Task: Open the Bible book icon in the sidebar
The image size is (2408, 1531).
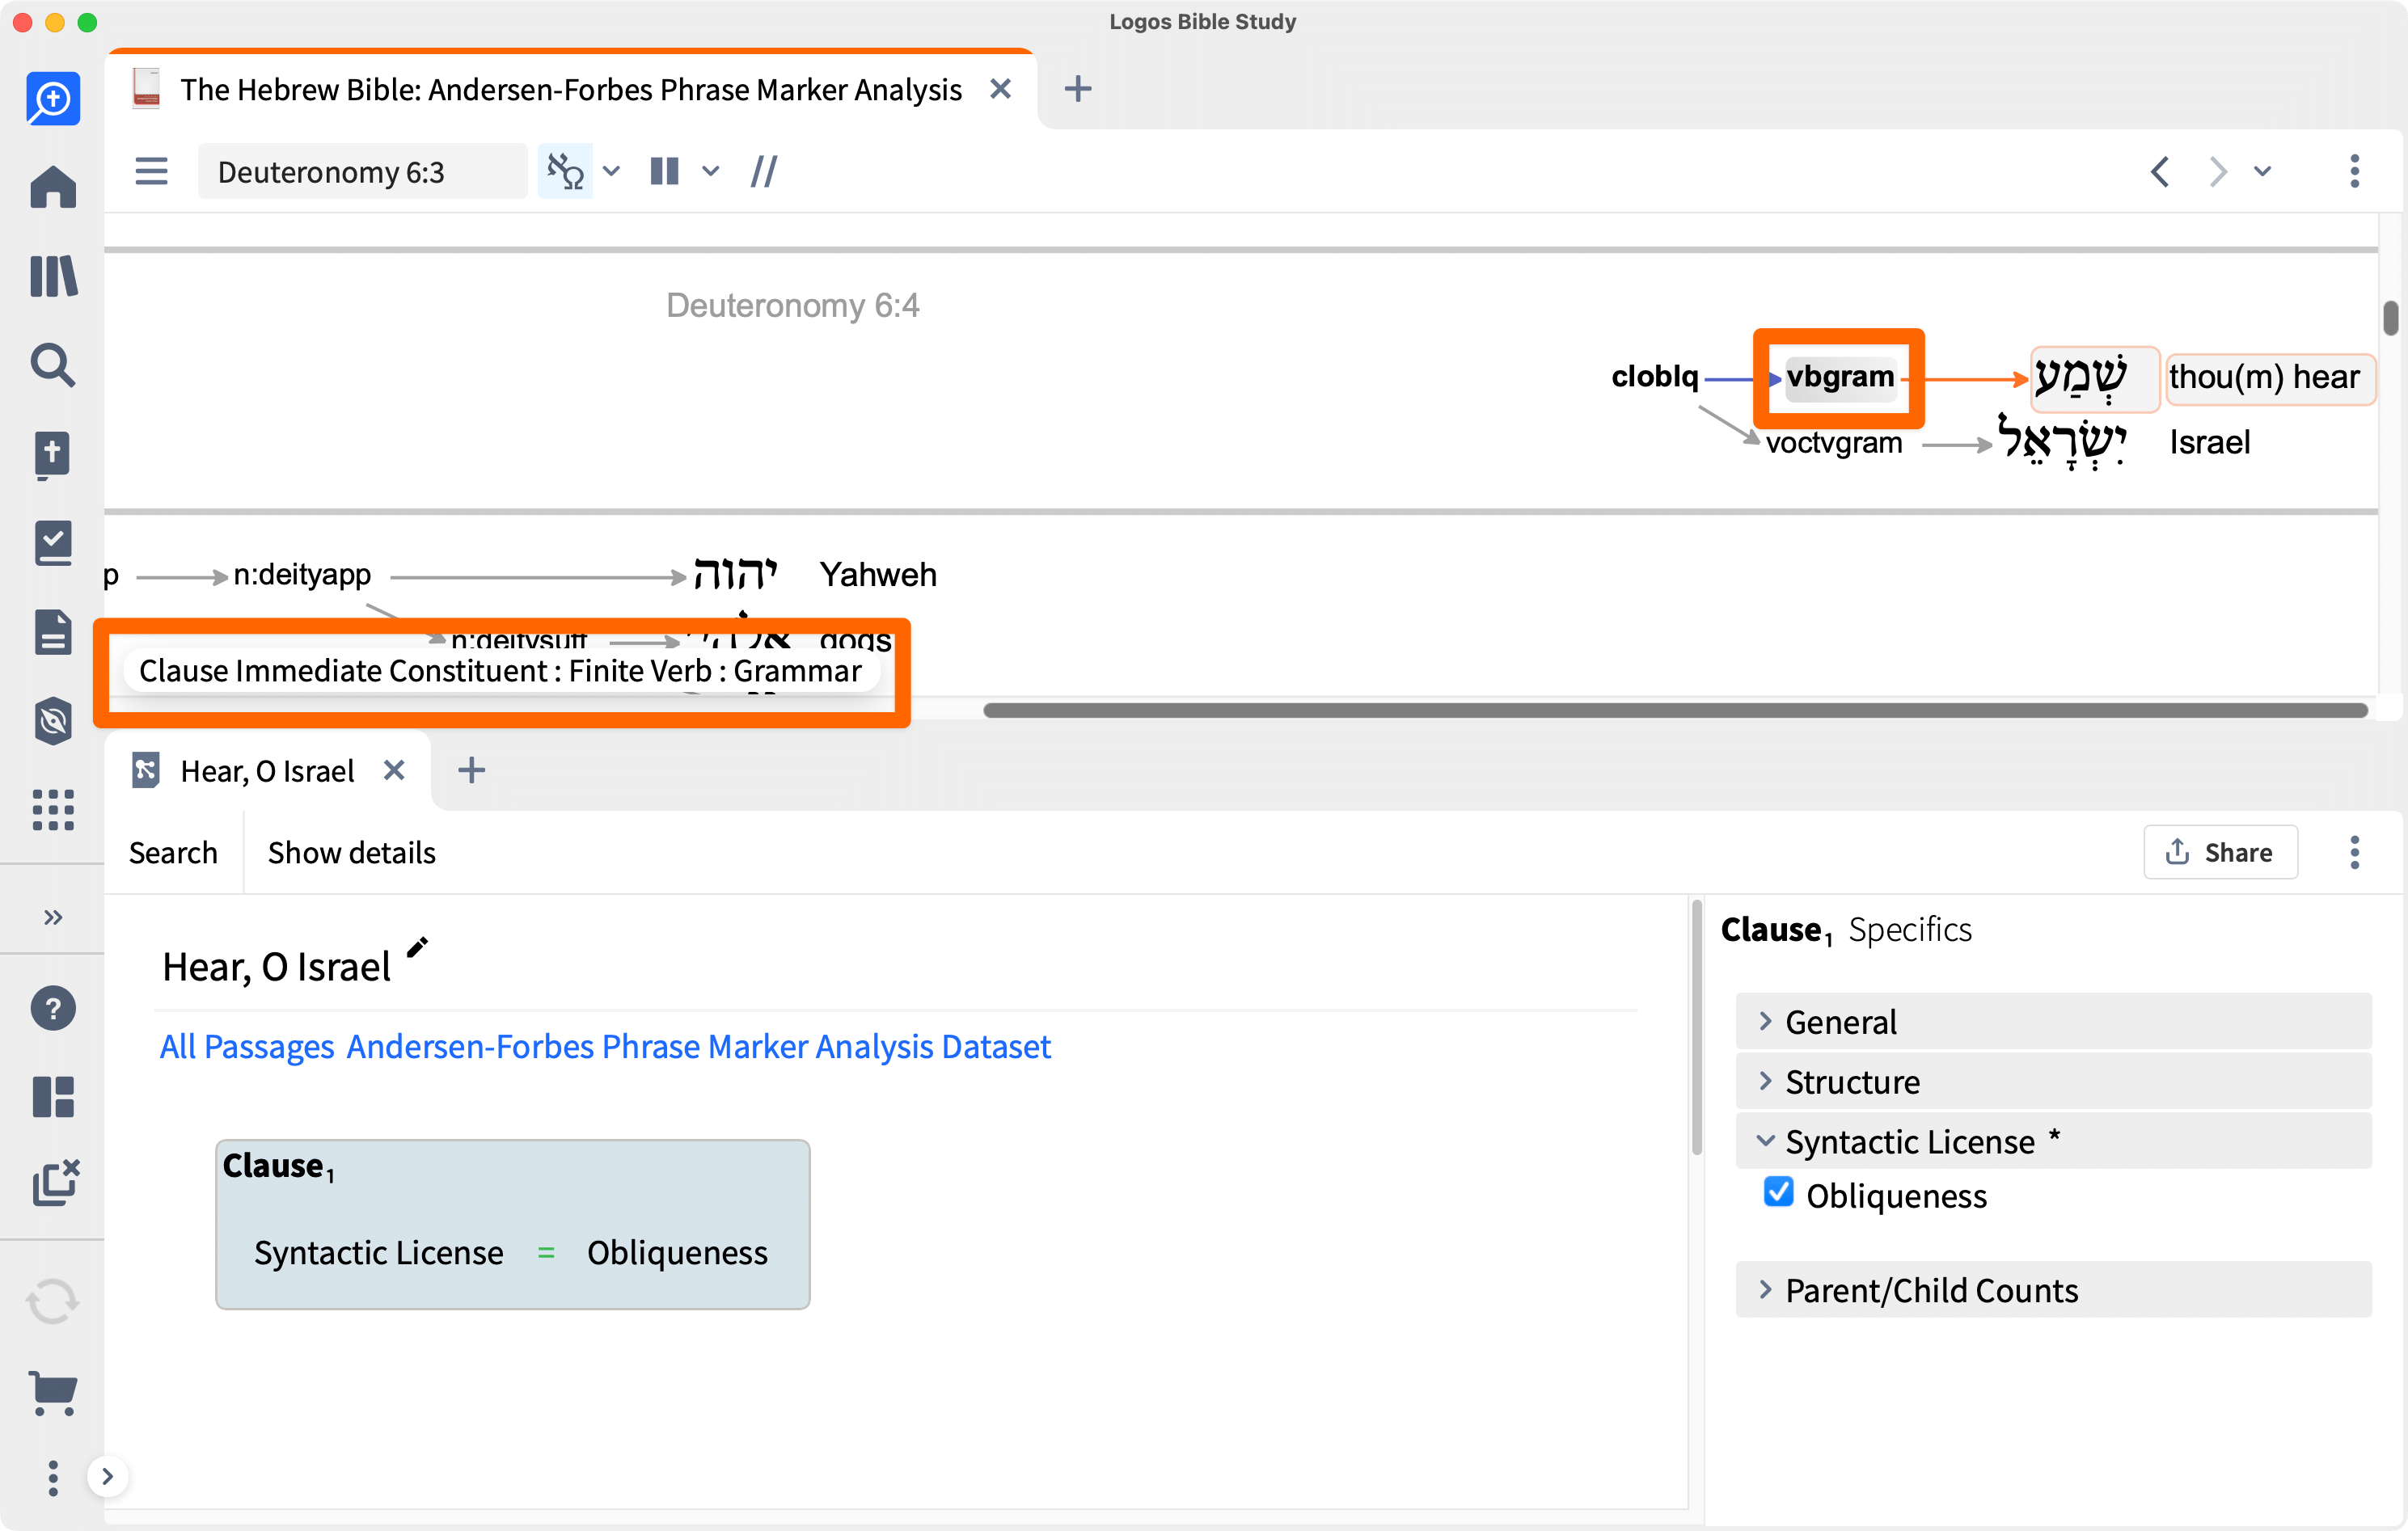Action: click(53, 455)
